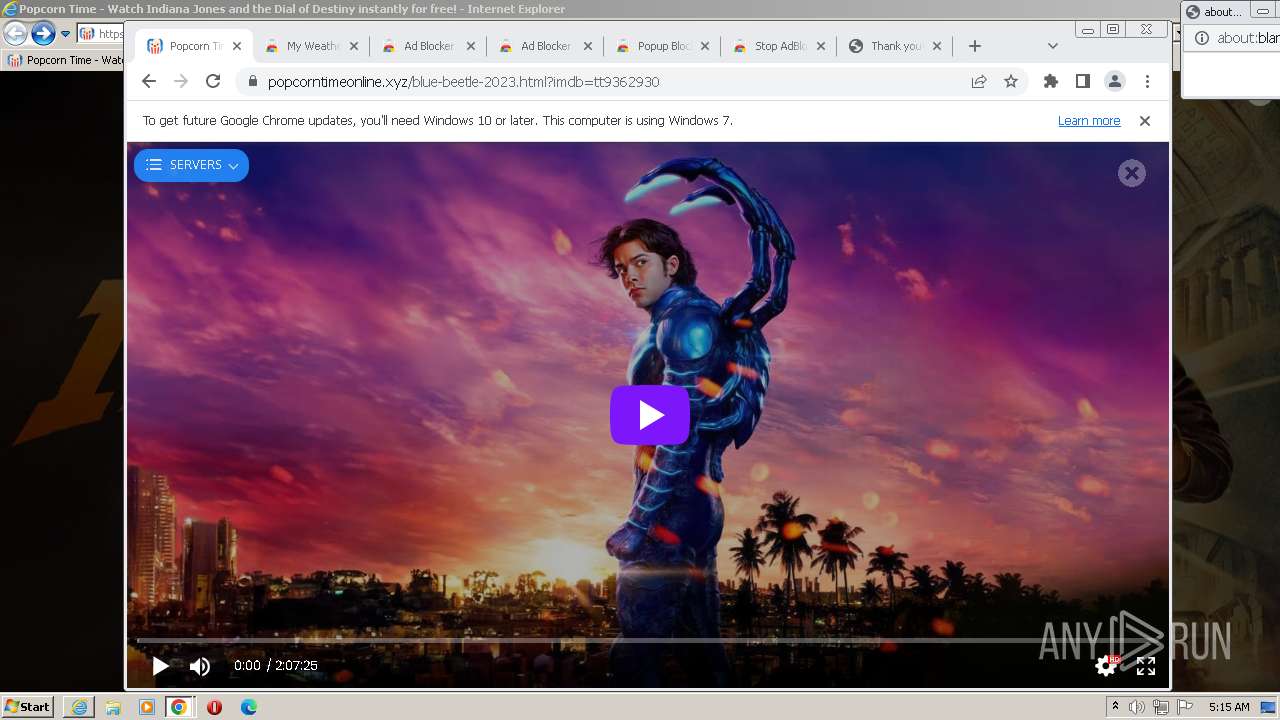1280x720 pixels.
Task: Switch to the Stop AdBlock tab
Action: point(781,46)
